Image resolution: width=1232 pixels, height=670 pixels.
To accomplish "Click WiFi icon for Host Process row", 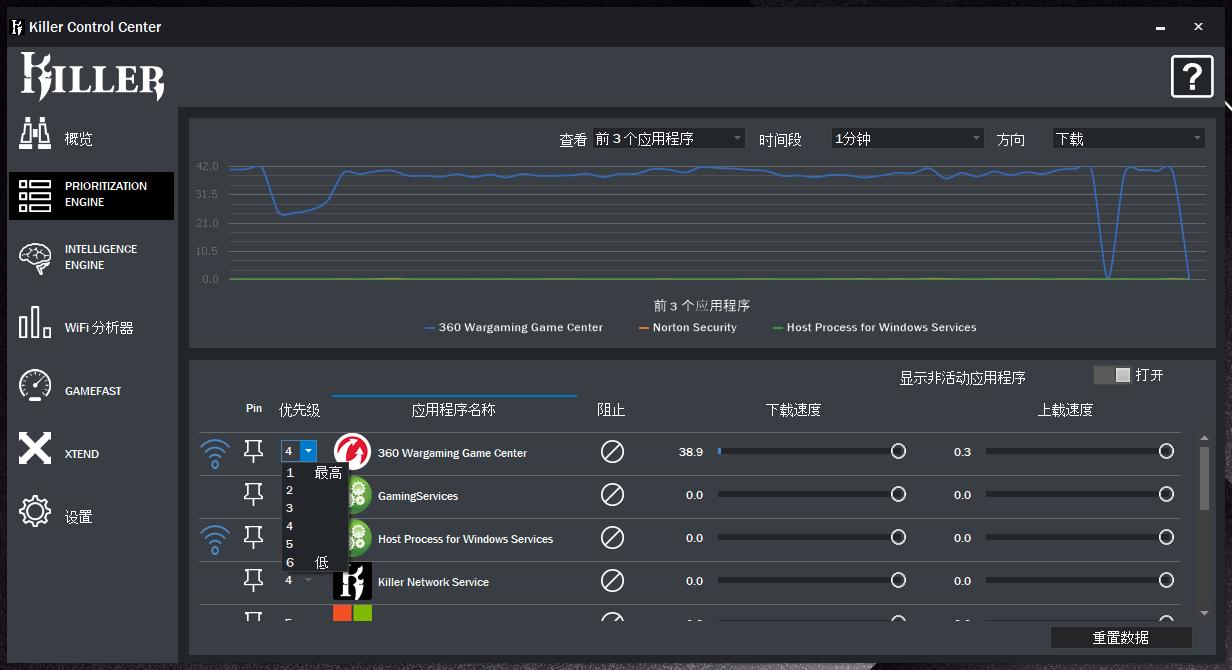I will click(x=214, y=539).
